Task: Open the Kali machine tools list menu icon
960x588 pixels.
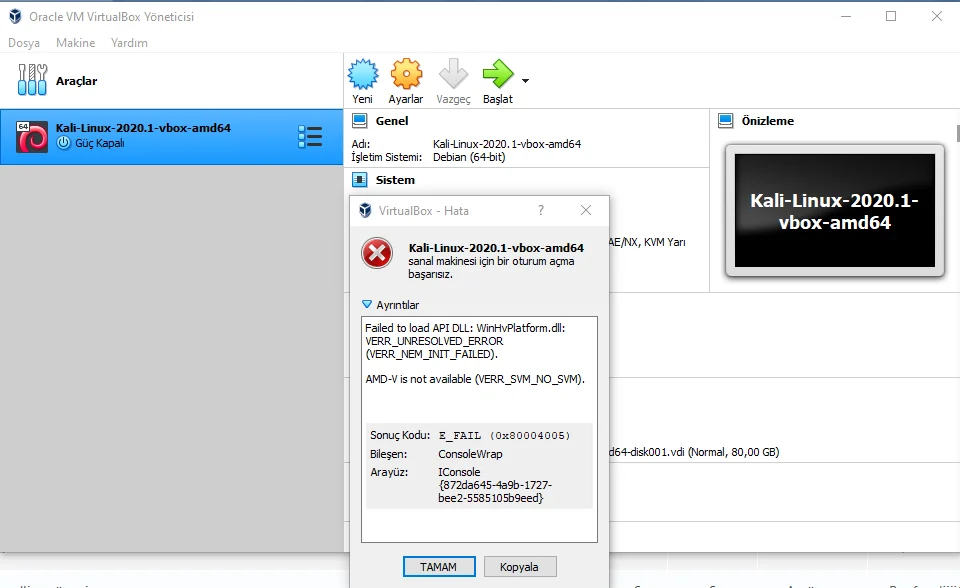Action: click(x=310, y=137)
